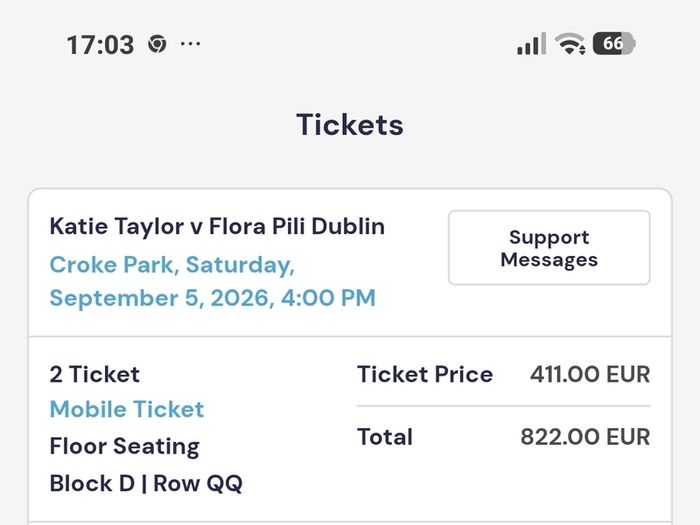Select the Floor Seating label
The image size is (700, 525).
(125, 446)
